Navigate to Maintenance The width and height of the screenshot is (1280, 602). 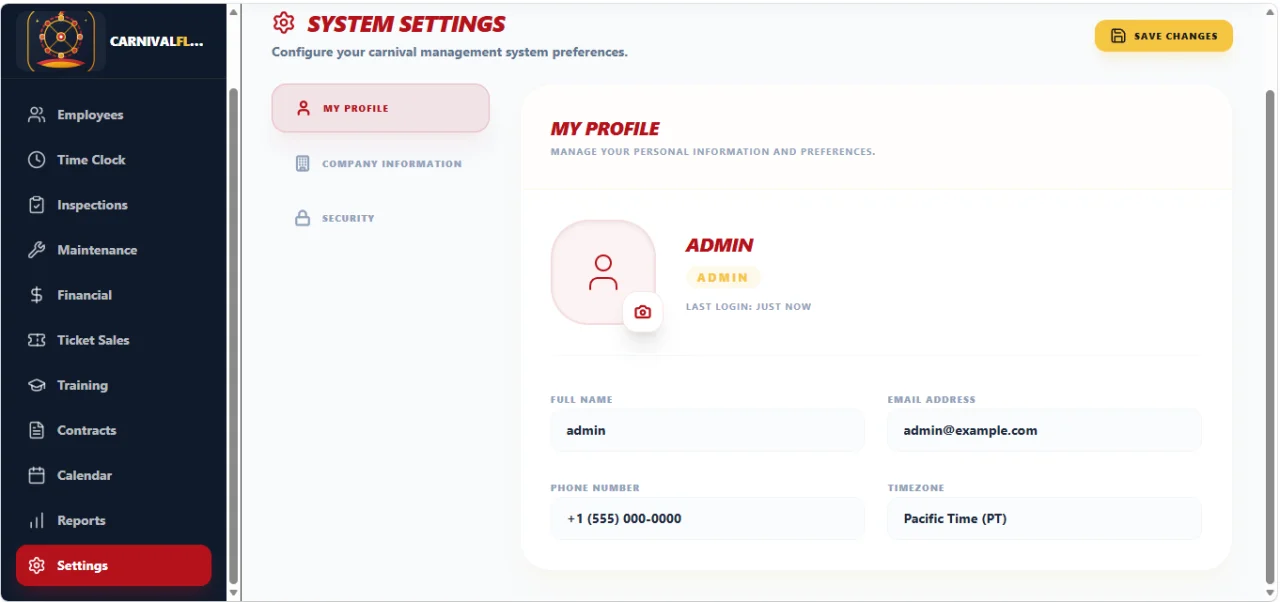pos(114,250)
